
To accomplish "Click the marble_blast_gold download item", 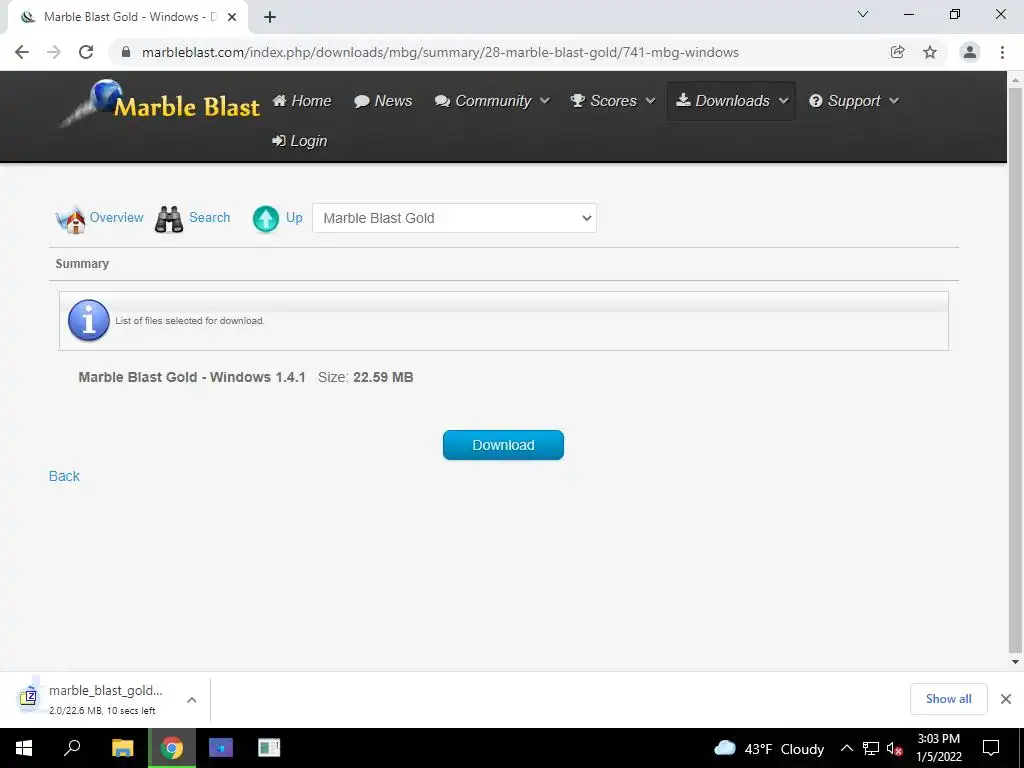I will [106, 699].
